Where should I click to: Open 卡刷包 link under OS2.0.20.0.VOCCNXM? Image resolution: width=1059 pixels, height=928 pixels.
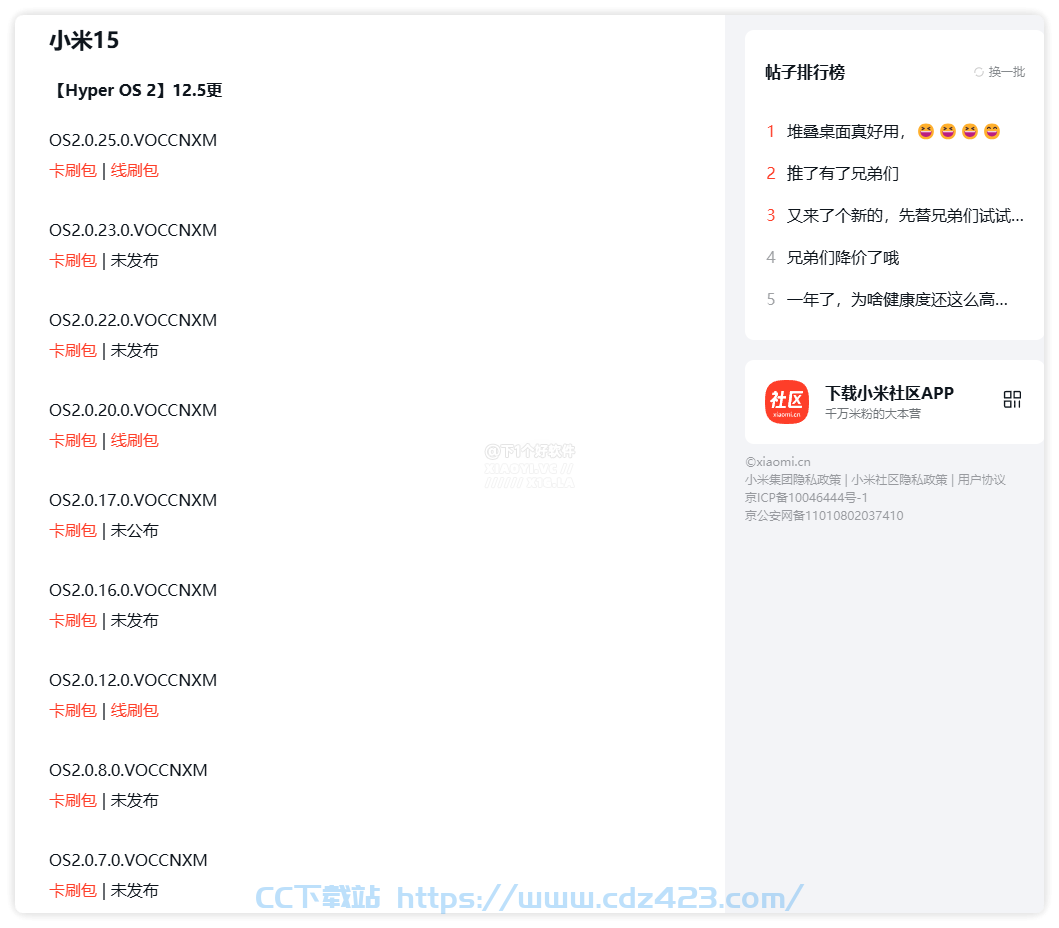73,440
